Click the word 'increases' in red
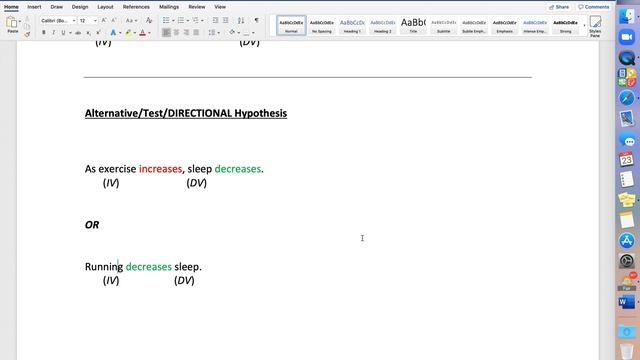The image size is (640, 360). [x=160, y=169]
